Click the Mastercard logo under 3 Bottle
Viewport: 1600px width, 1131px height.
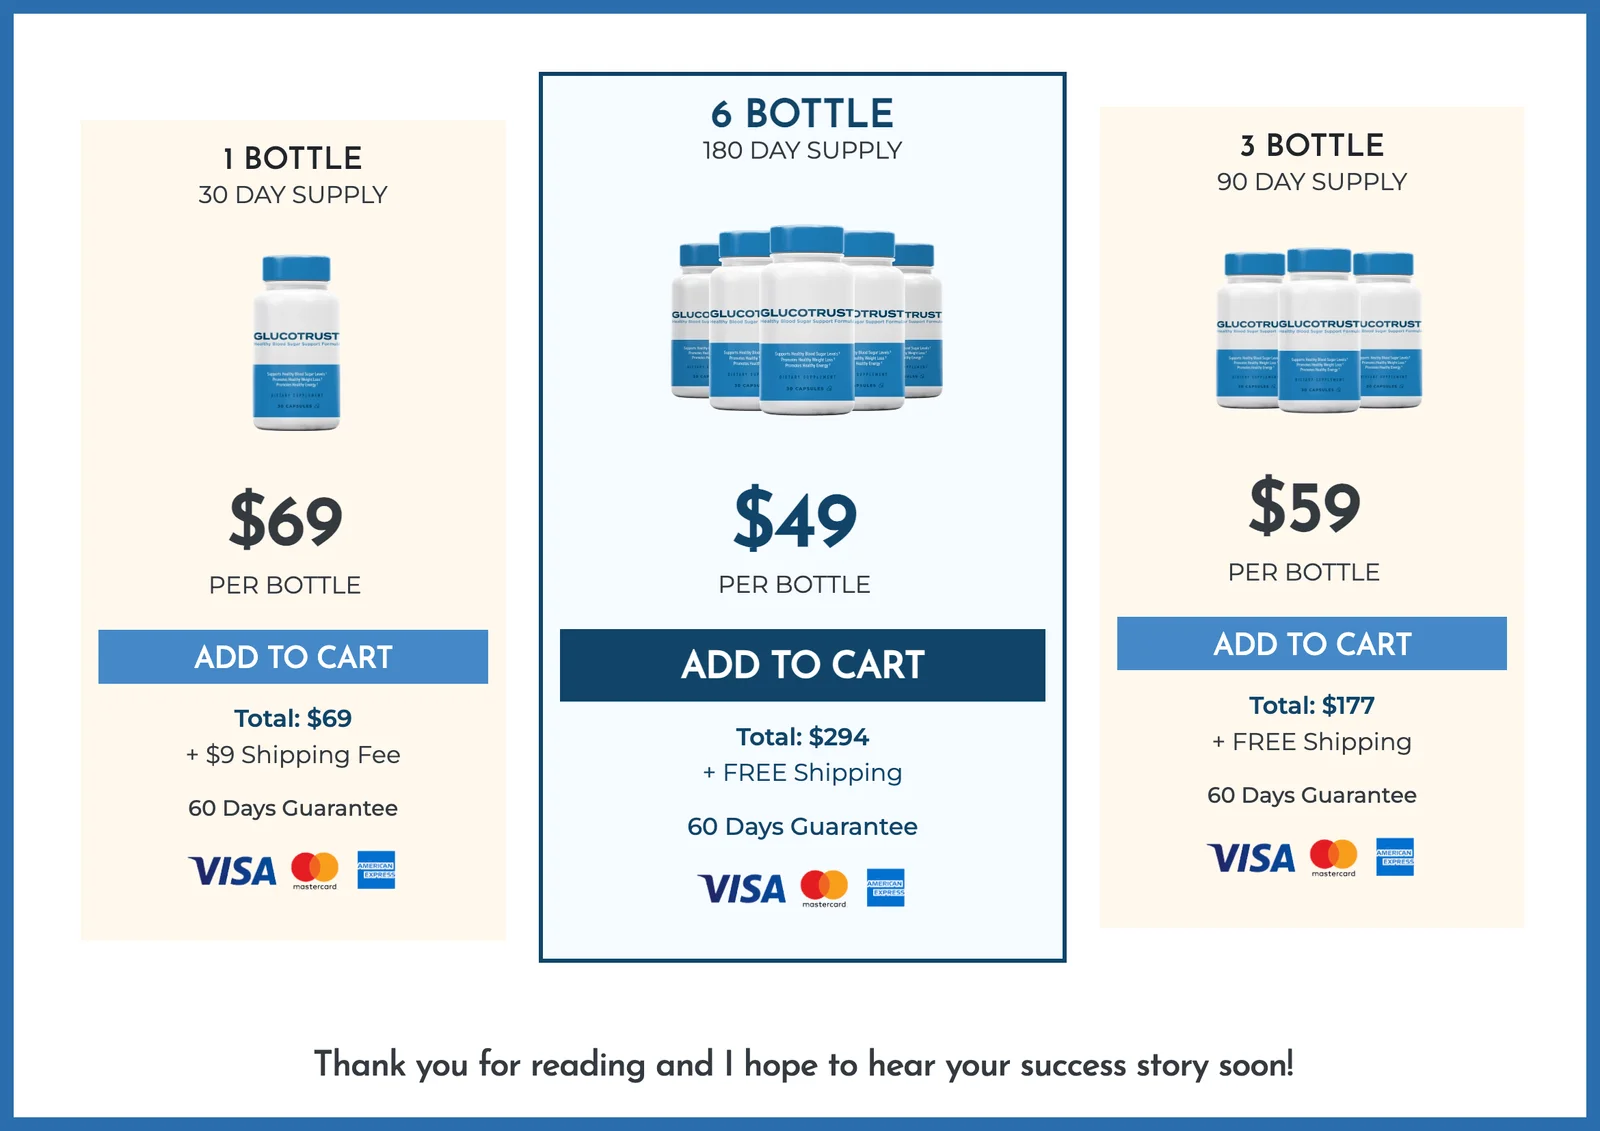[1334, 857]
